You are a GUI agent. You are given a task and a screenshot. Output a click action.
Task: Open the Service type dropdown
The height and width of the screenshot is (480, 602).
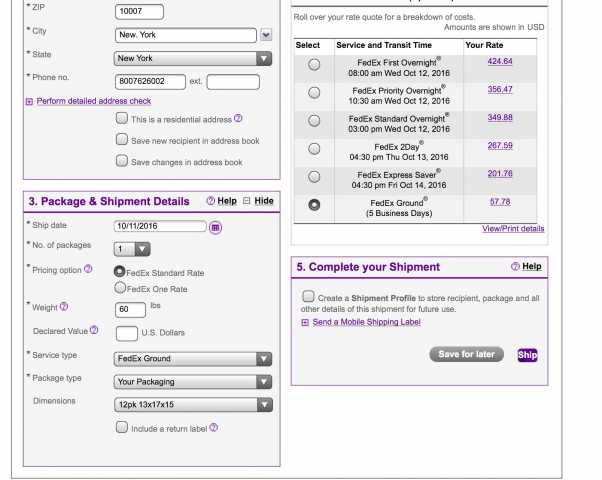193,359
